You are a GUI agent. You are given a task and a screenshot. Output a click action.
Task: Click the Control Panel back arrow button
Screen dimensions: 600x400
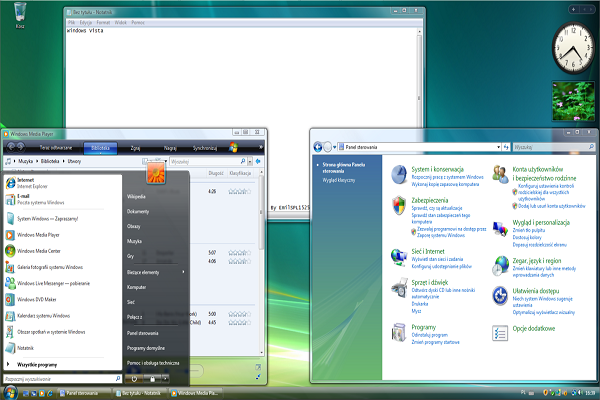(x=318, y=147)
